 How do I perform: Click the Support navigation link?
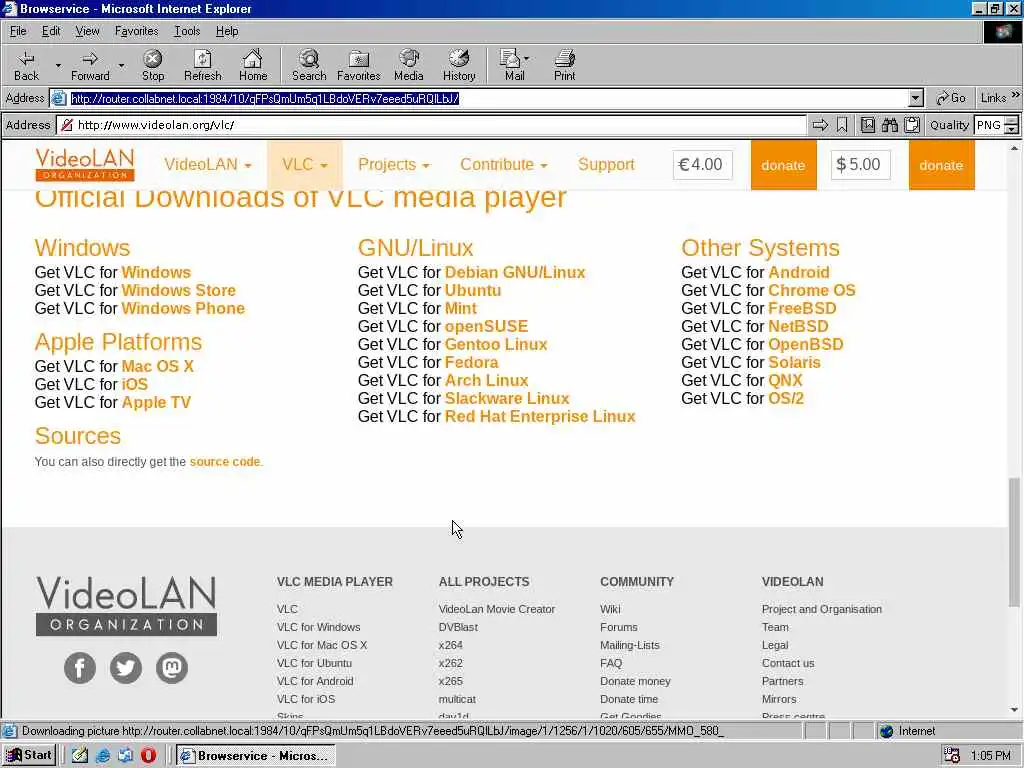pyautogui.click(x=606, y=165)
